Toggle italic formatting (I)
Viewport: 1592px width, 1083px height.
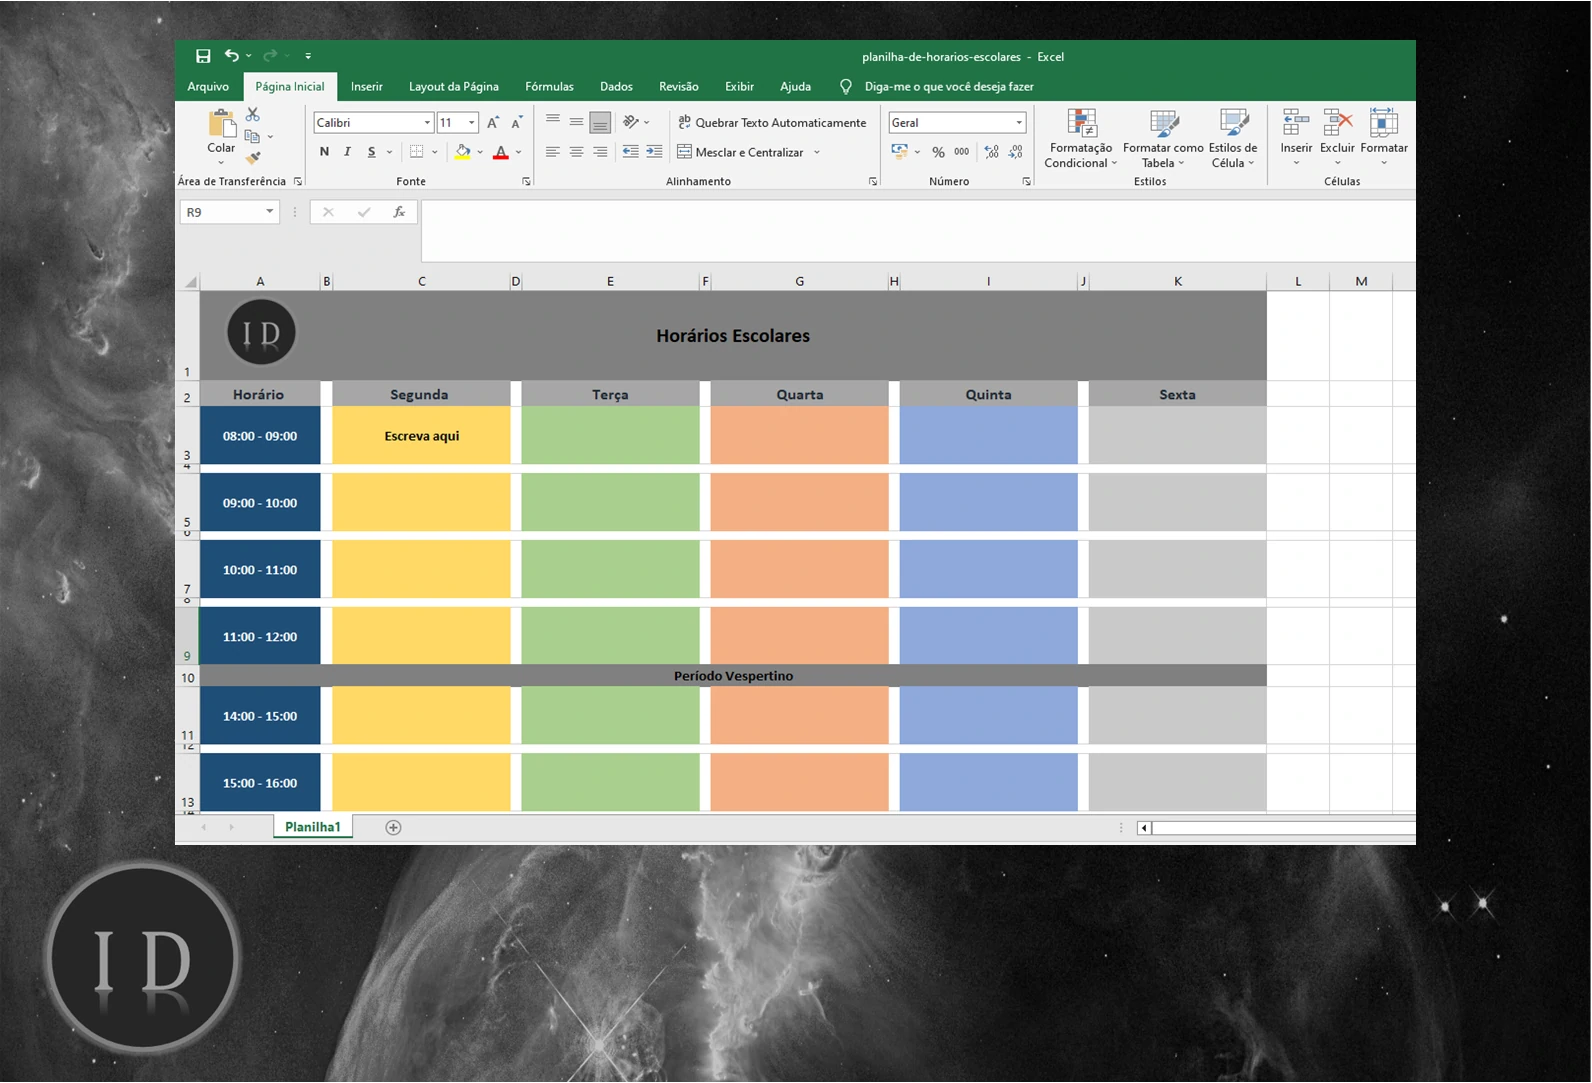tap(347, 152)
